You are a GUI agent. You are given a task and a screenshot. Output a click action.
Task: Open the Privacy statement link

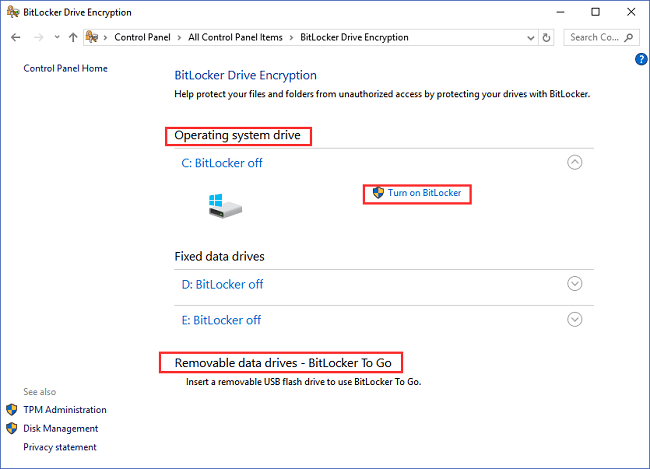point(60,447)
